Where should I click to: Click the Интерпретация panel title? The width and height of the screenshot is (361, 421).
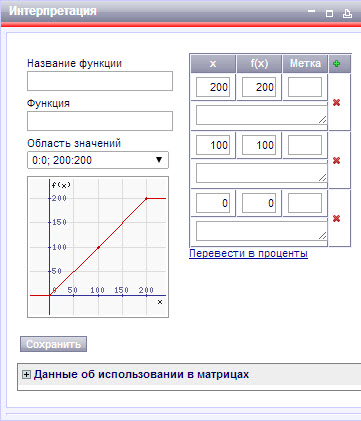tap(53, 11)
